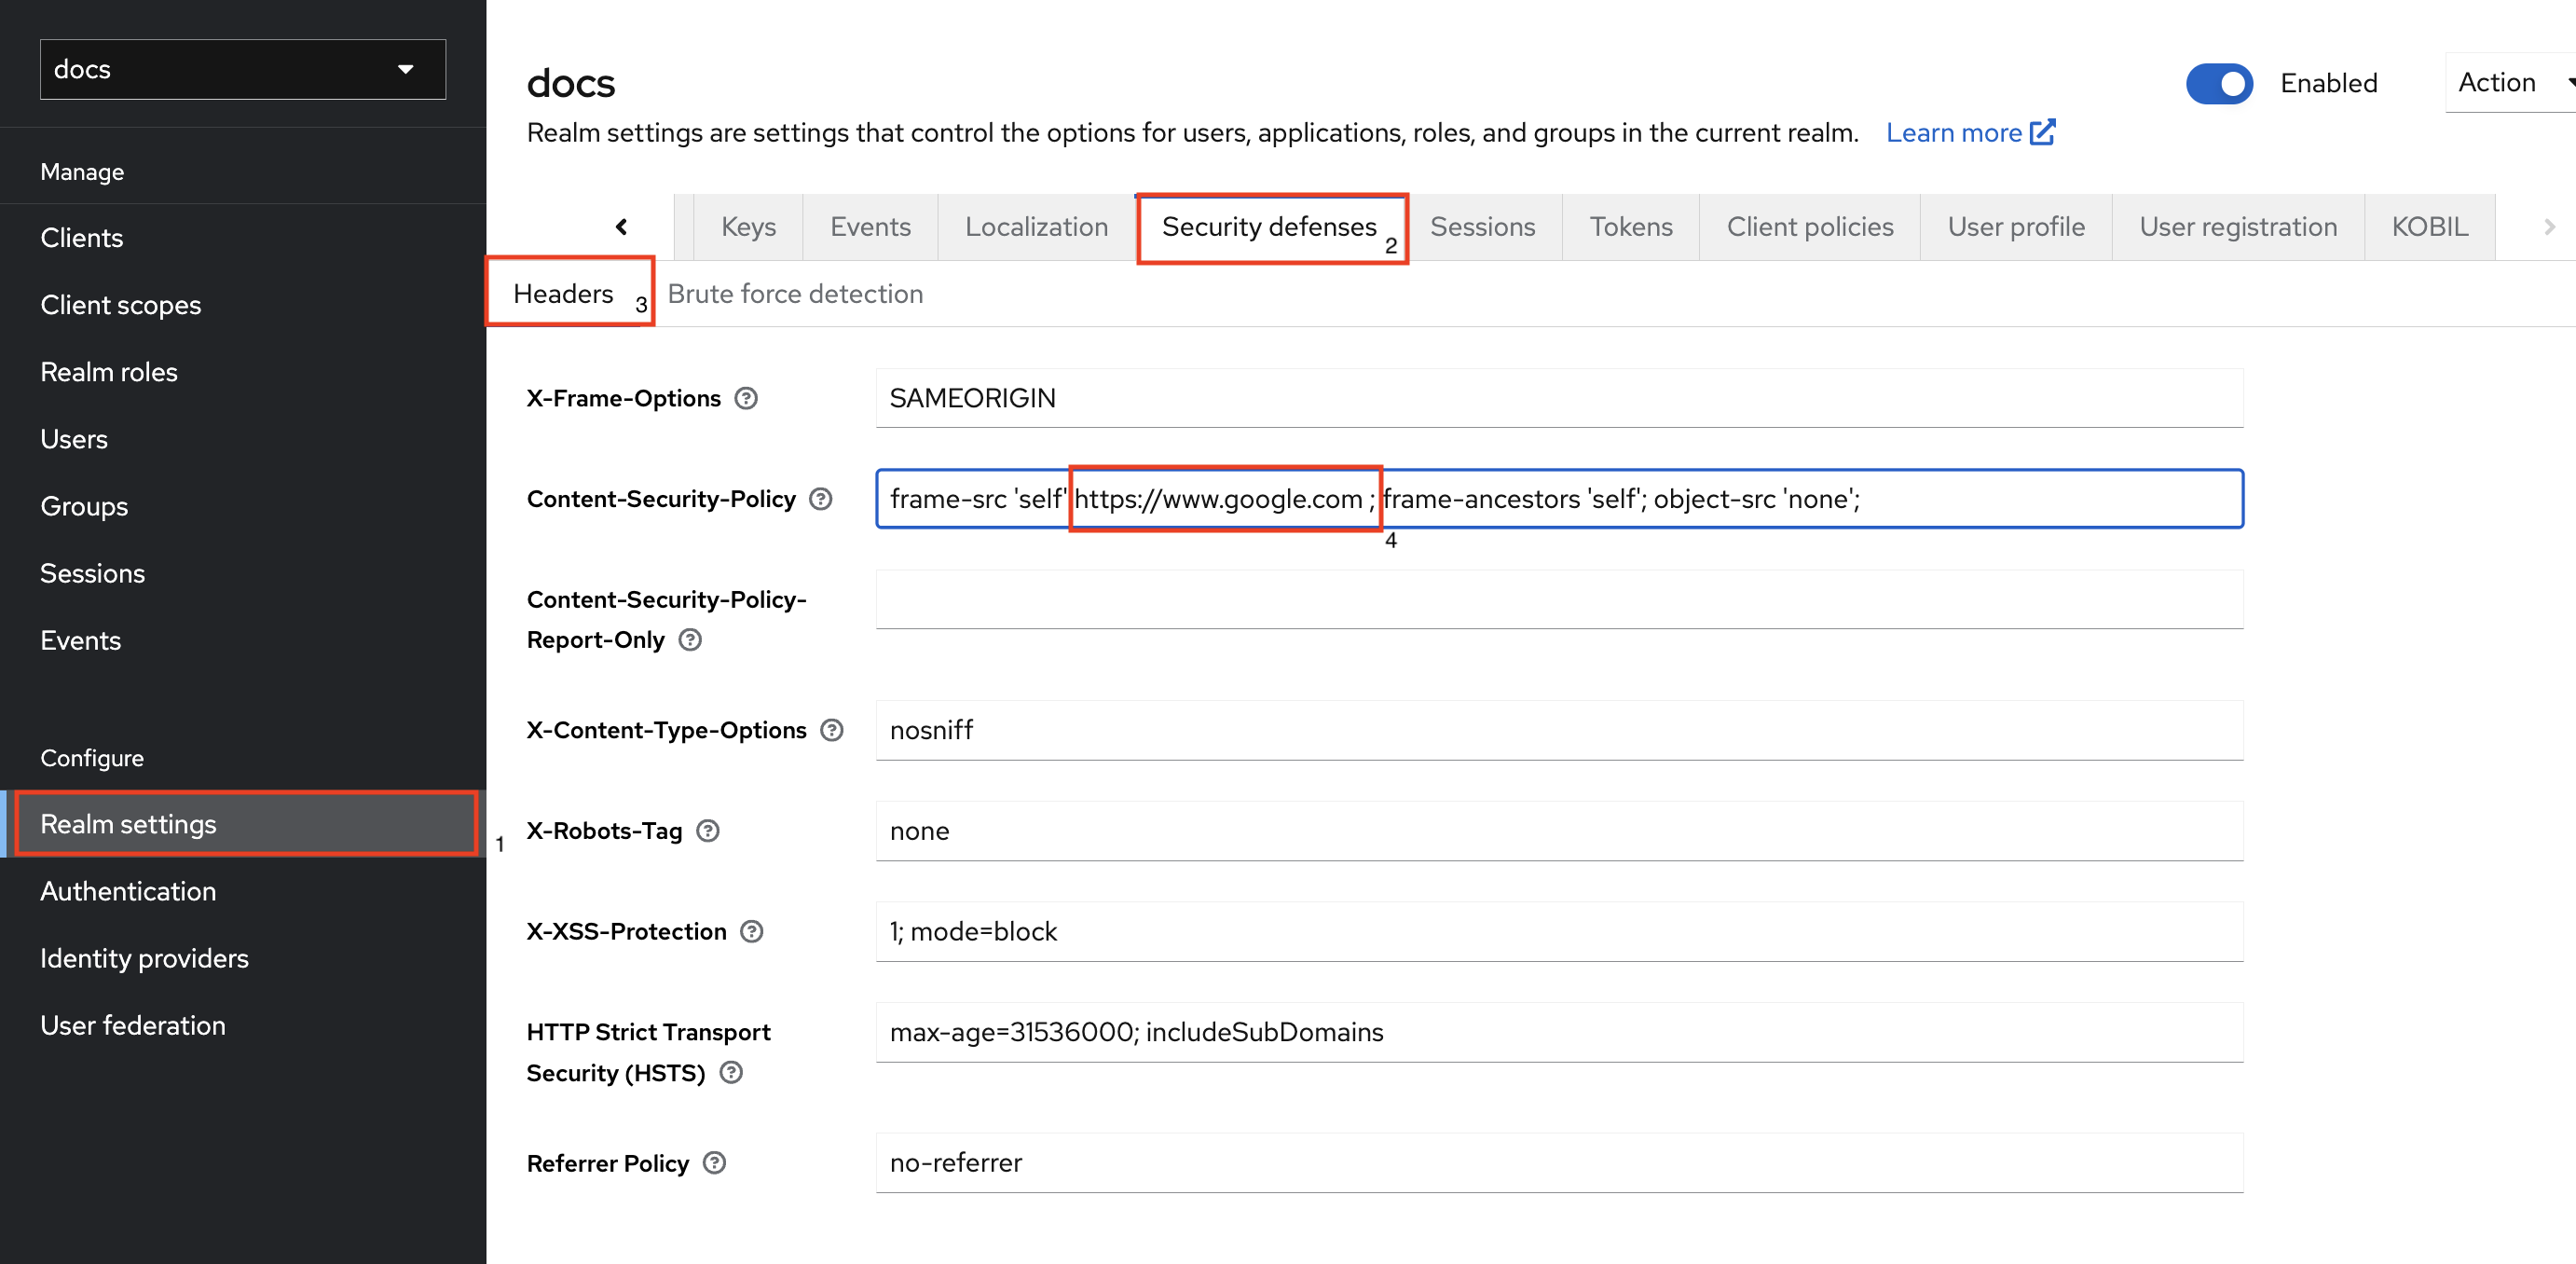Open help for X-Frame-Options
2576x1264 pixels.
[x=746, y=398]
